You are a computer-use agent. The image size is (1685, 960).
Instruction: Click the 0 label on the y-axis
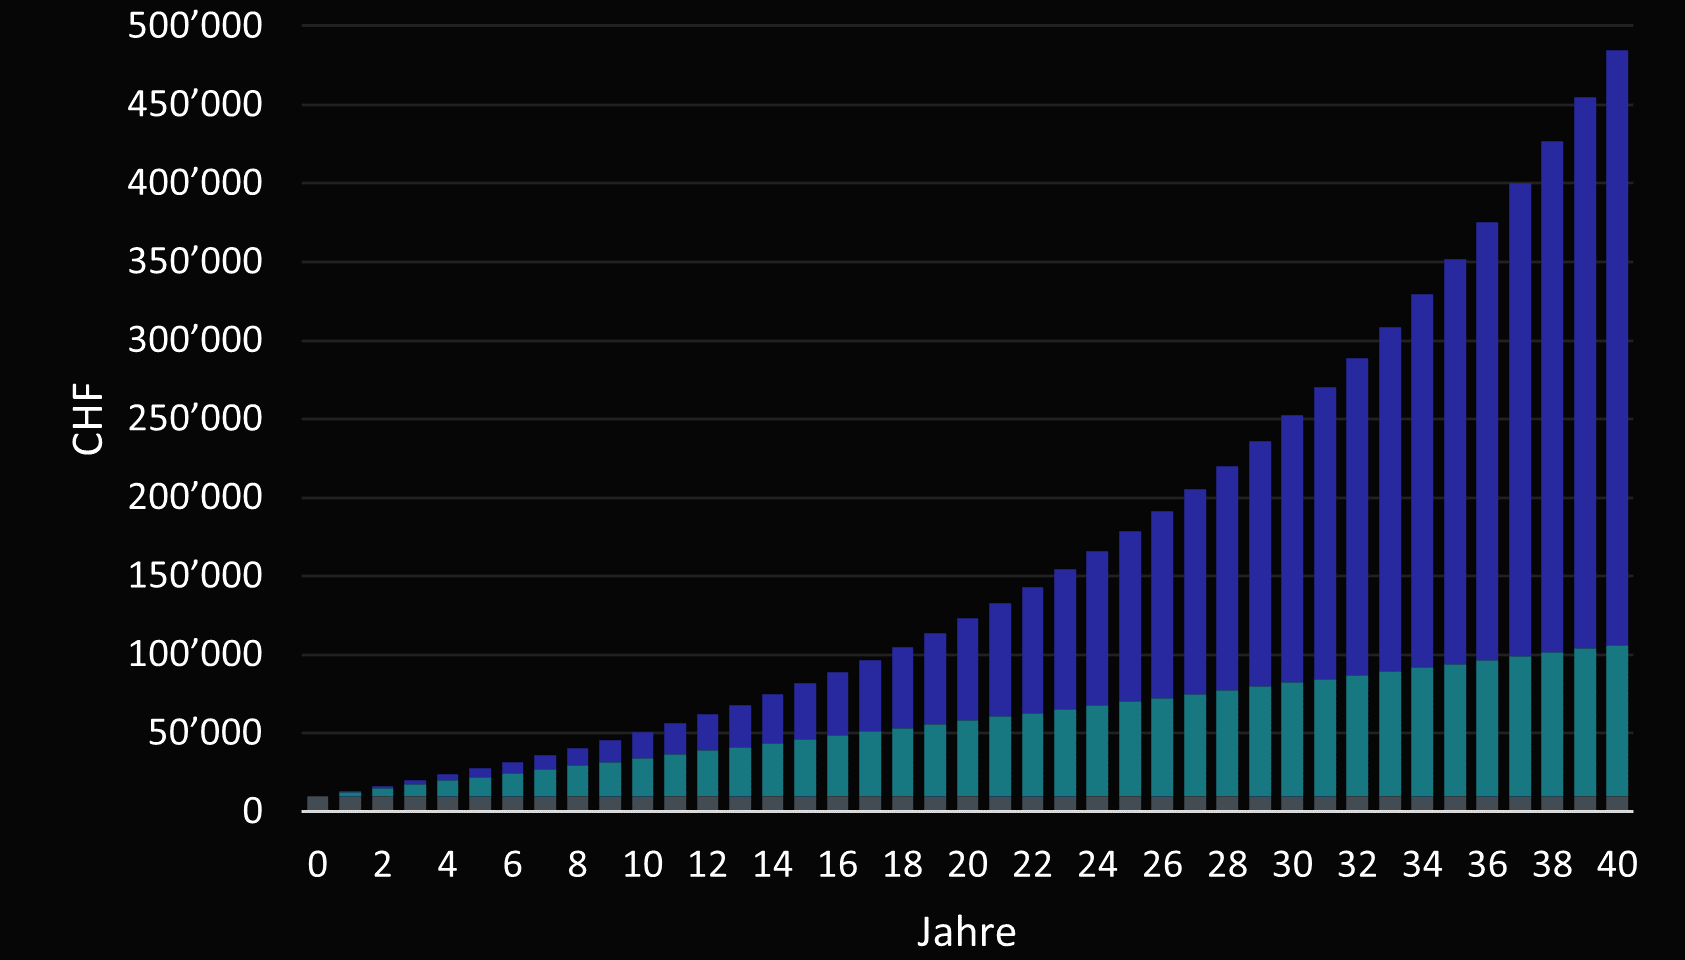[252, 811]
